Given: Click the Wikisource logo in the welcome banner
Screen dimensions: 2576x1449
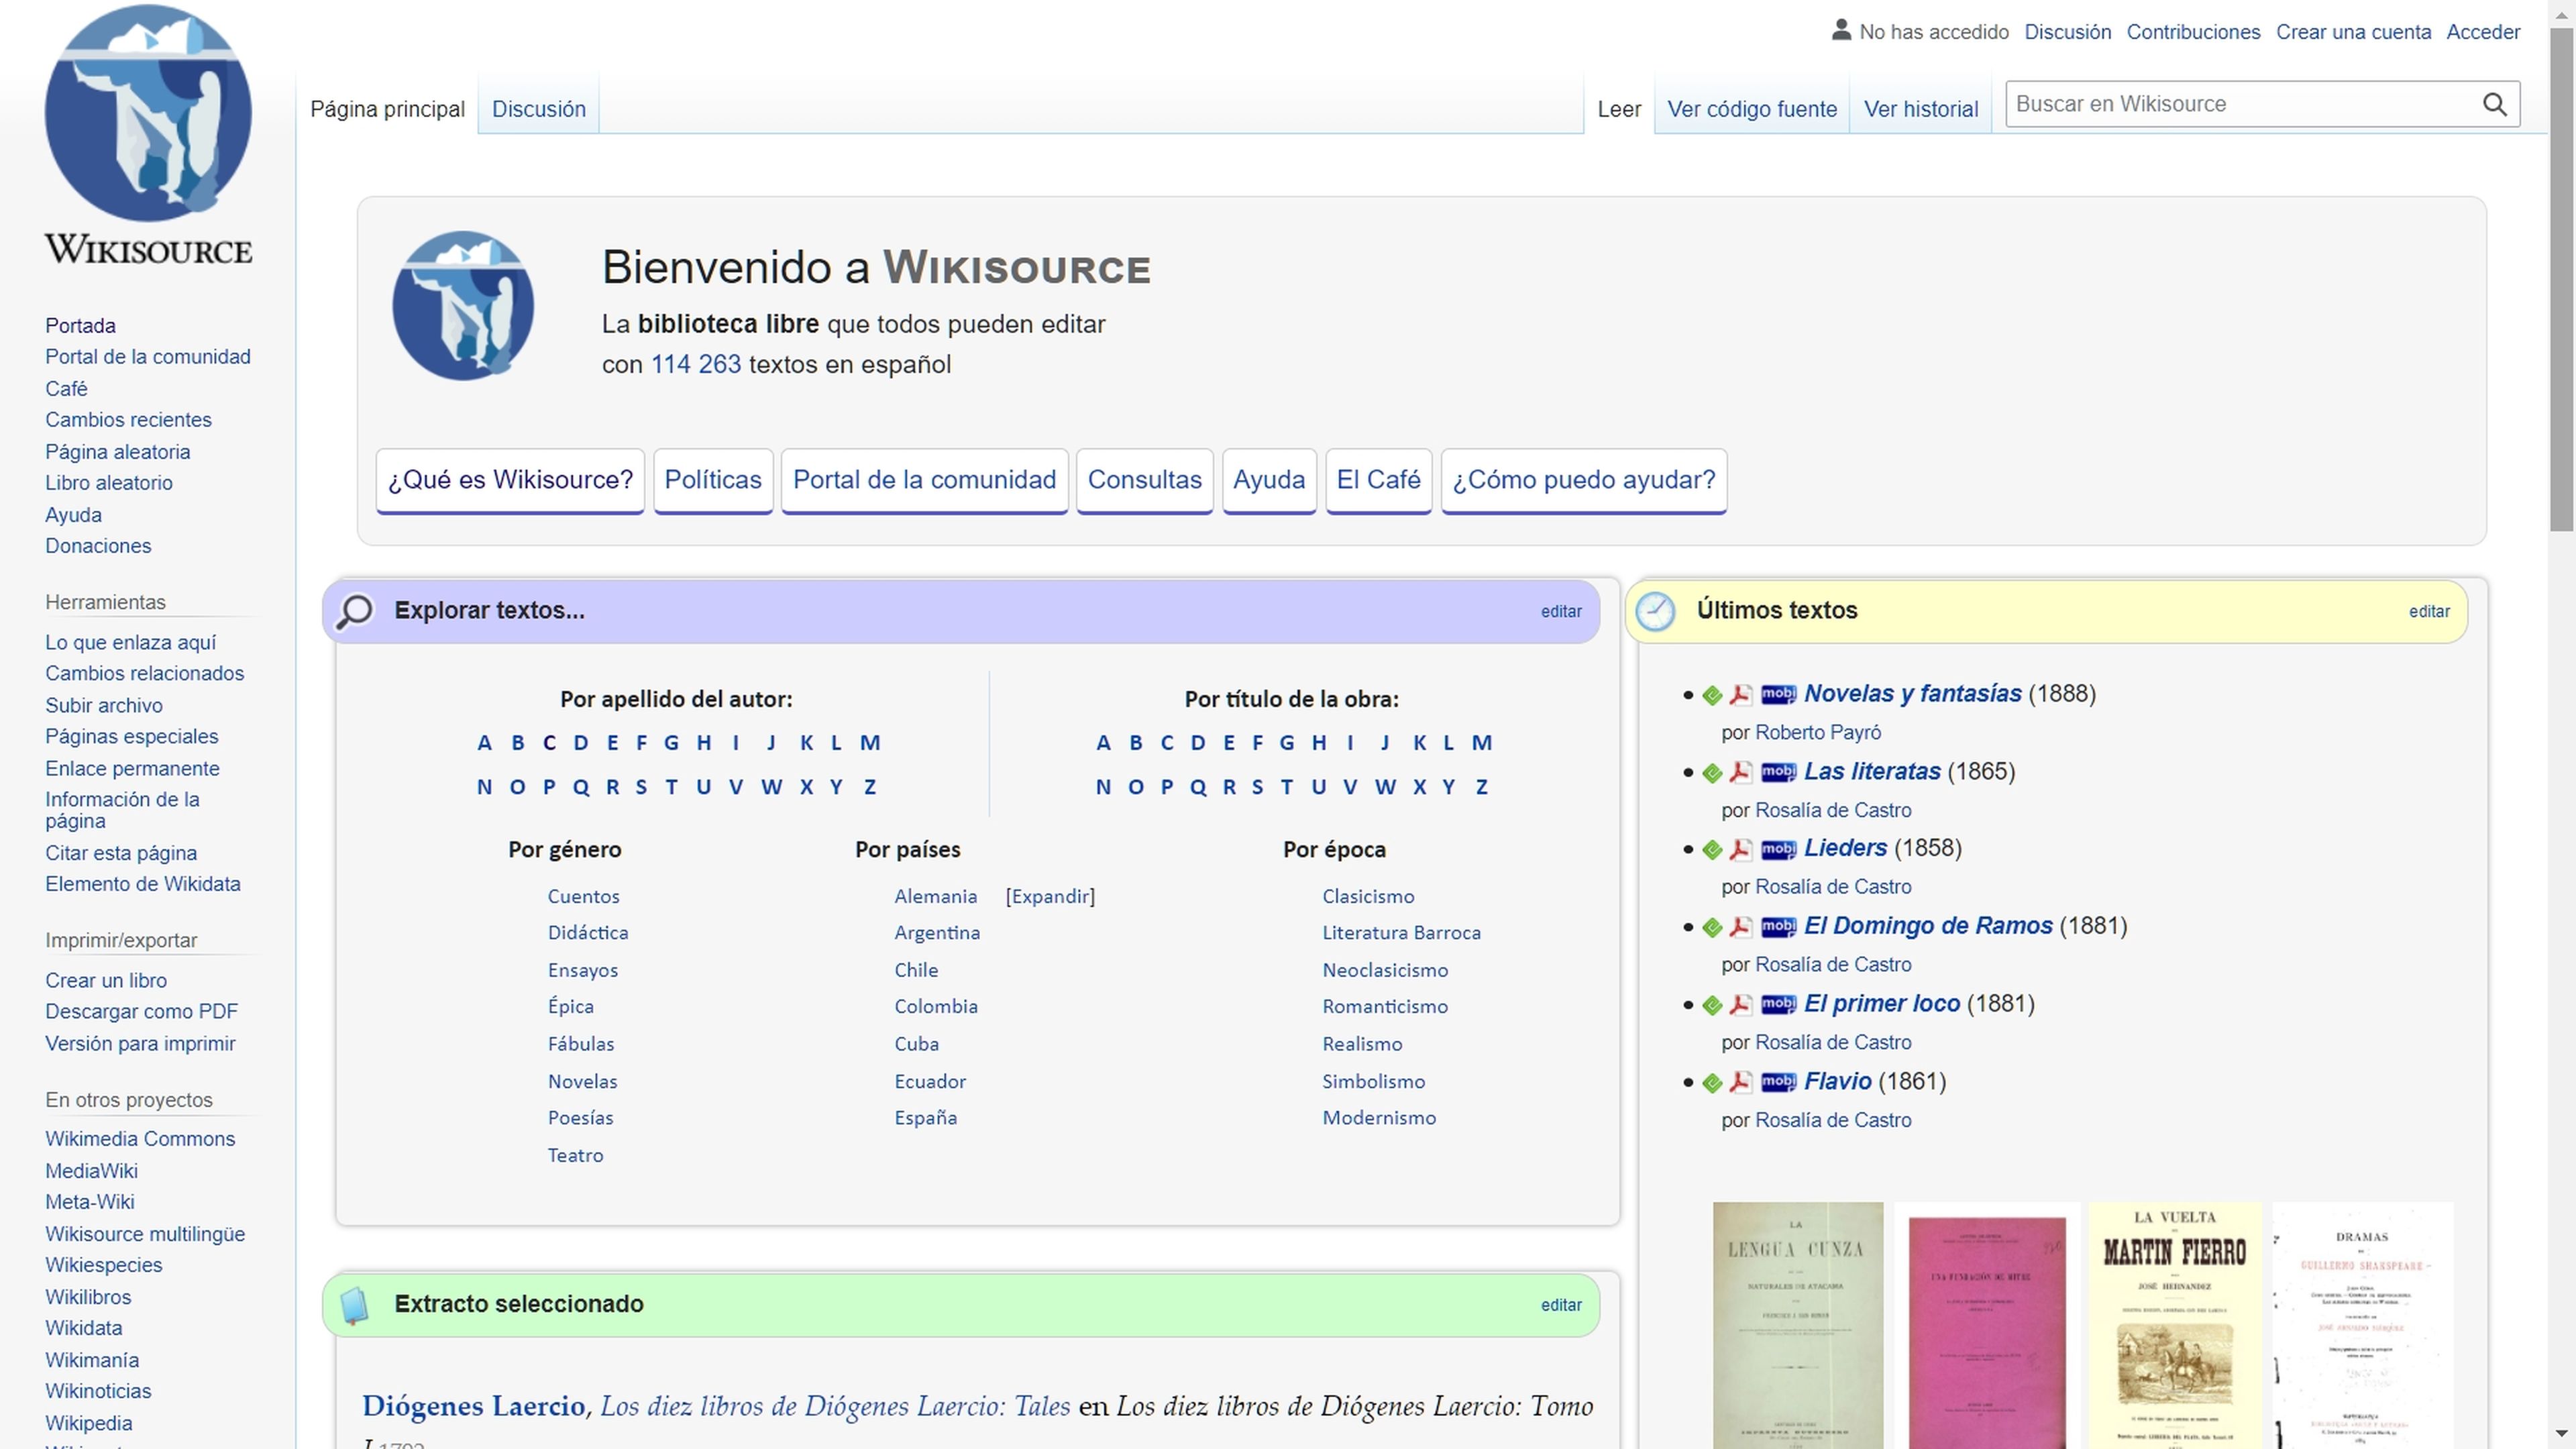Looking at the screenshot, I should click(463, 305).
